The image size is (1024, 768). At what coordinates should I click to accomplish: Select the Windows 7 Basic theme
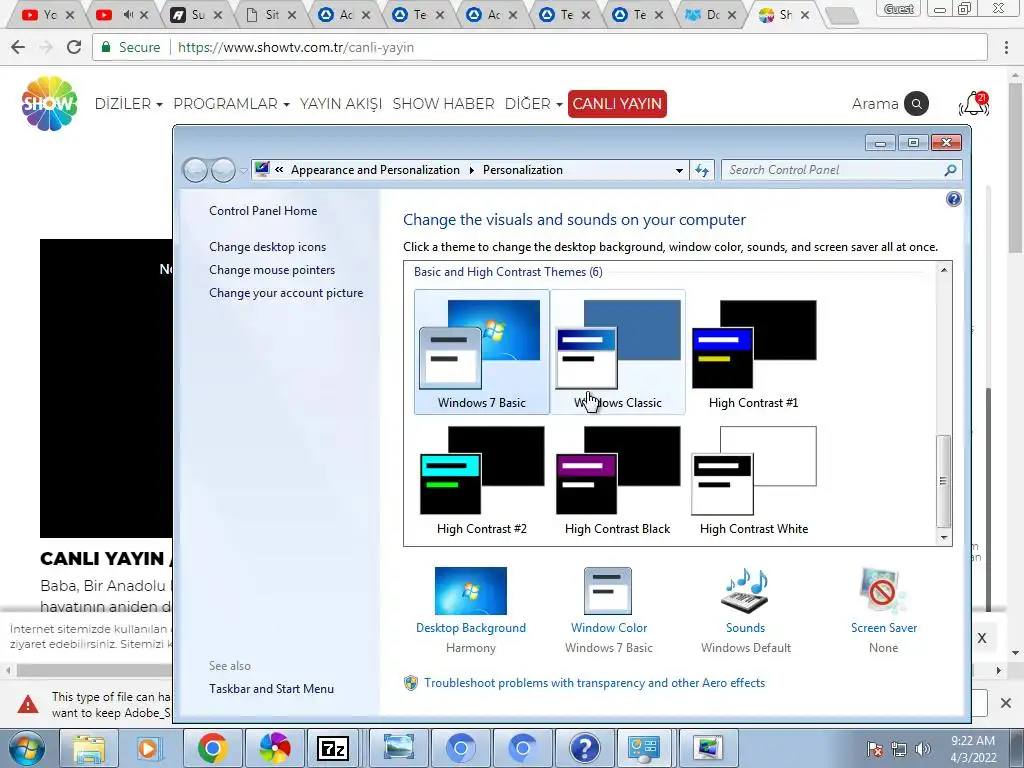point(482,352)
